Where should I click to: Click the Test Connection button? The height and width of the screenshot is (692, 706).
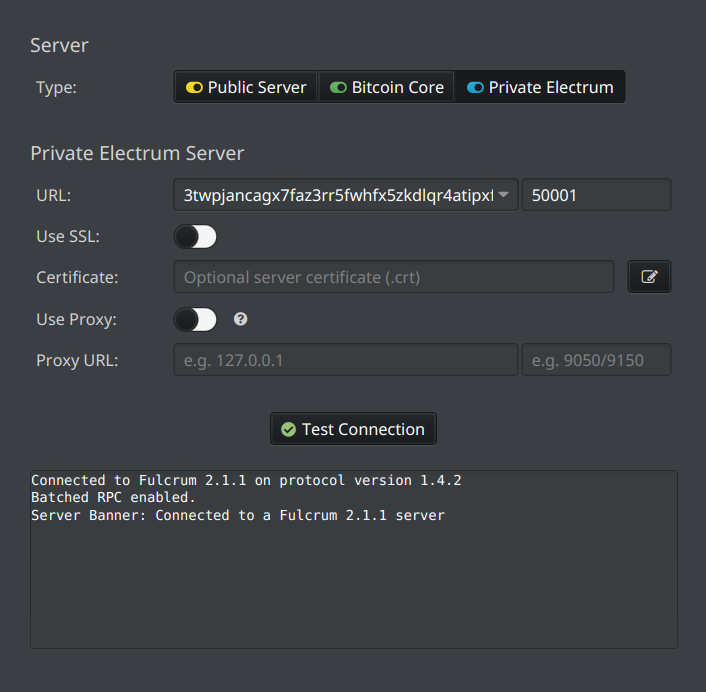tap(353, 429)
